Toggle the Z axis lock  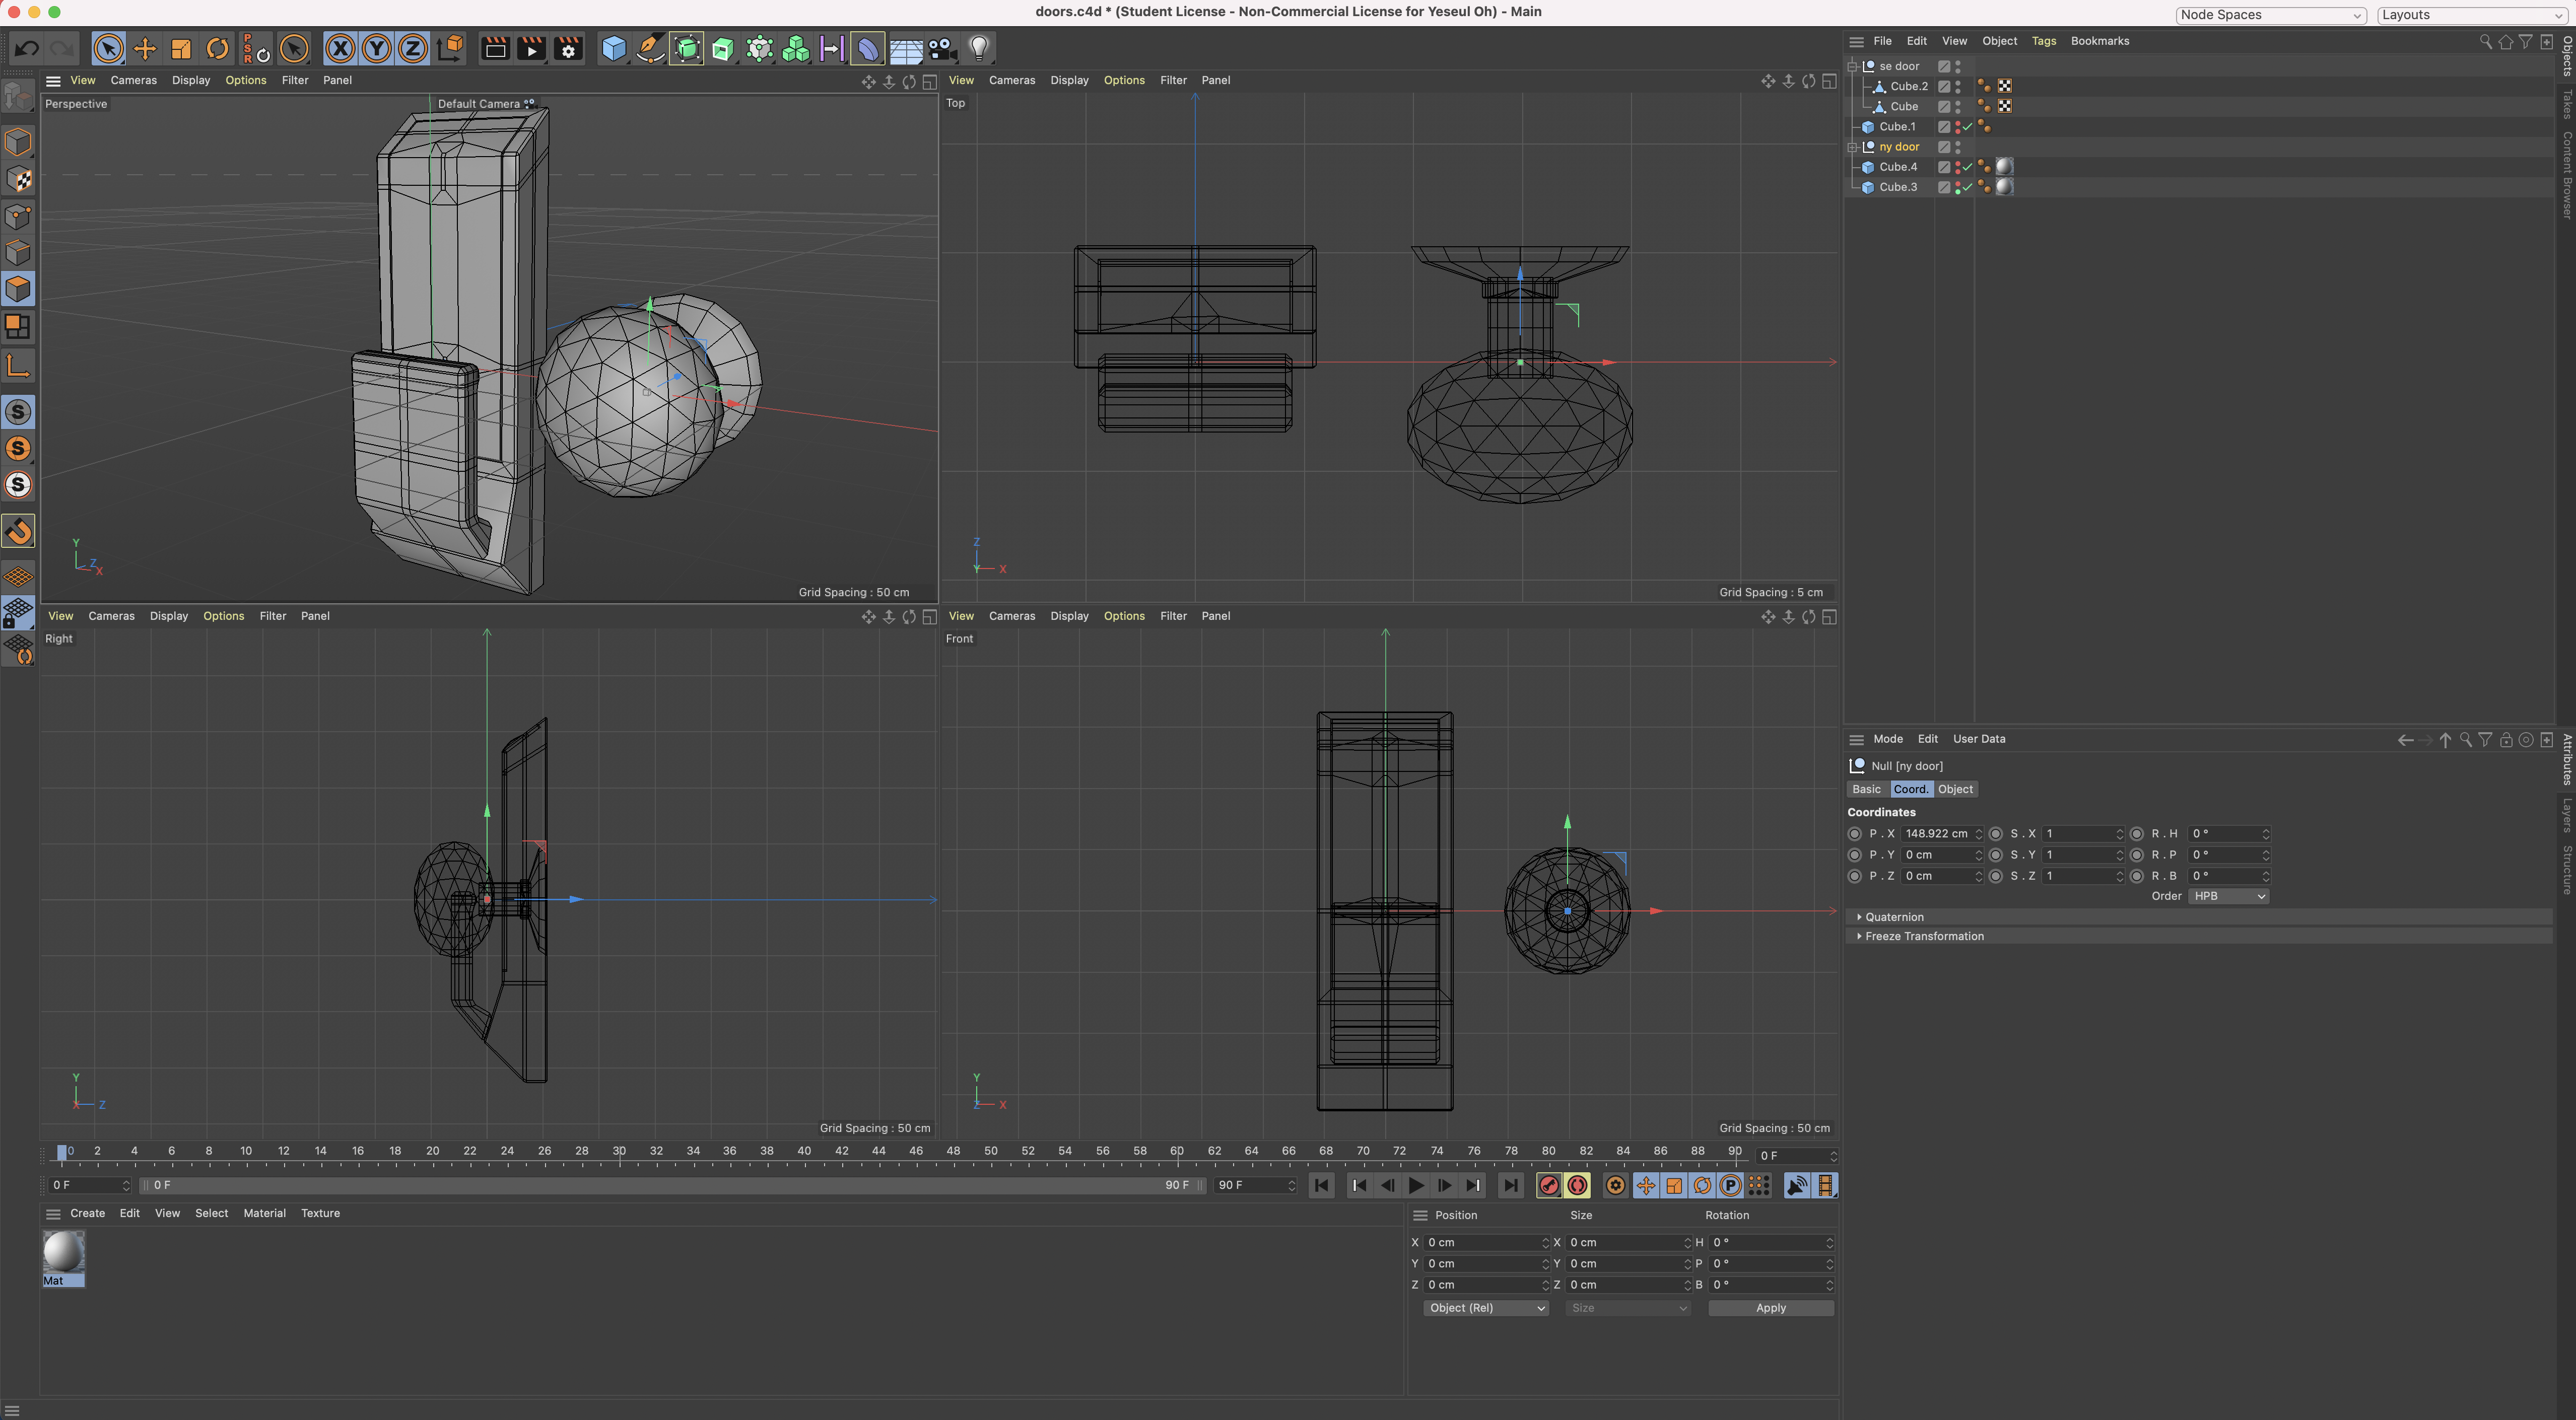coord(412,48)
